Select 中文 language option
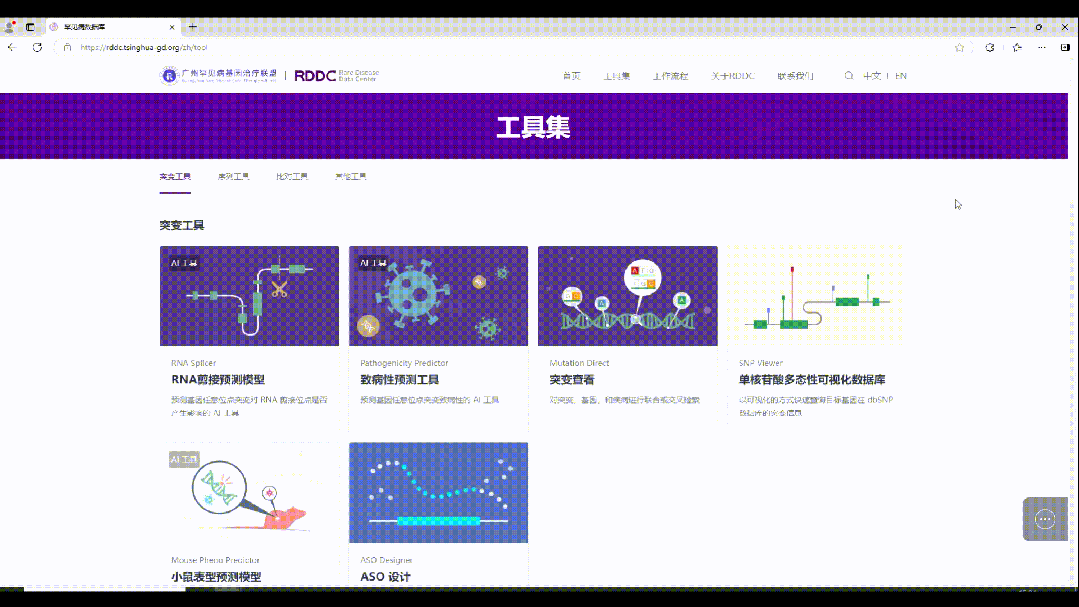The width and height of the screenshot is (1079, 607). click(872, 76)
